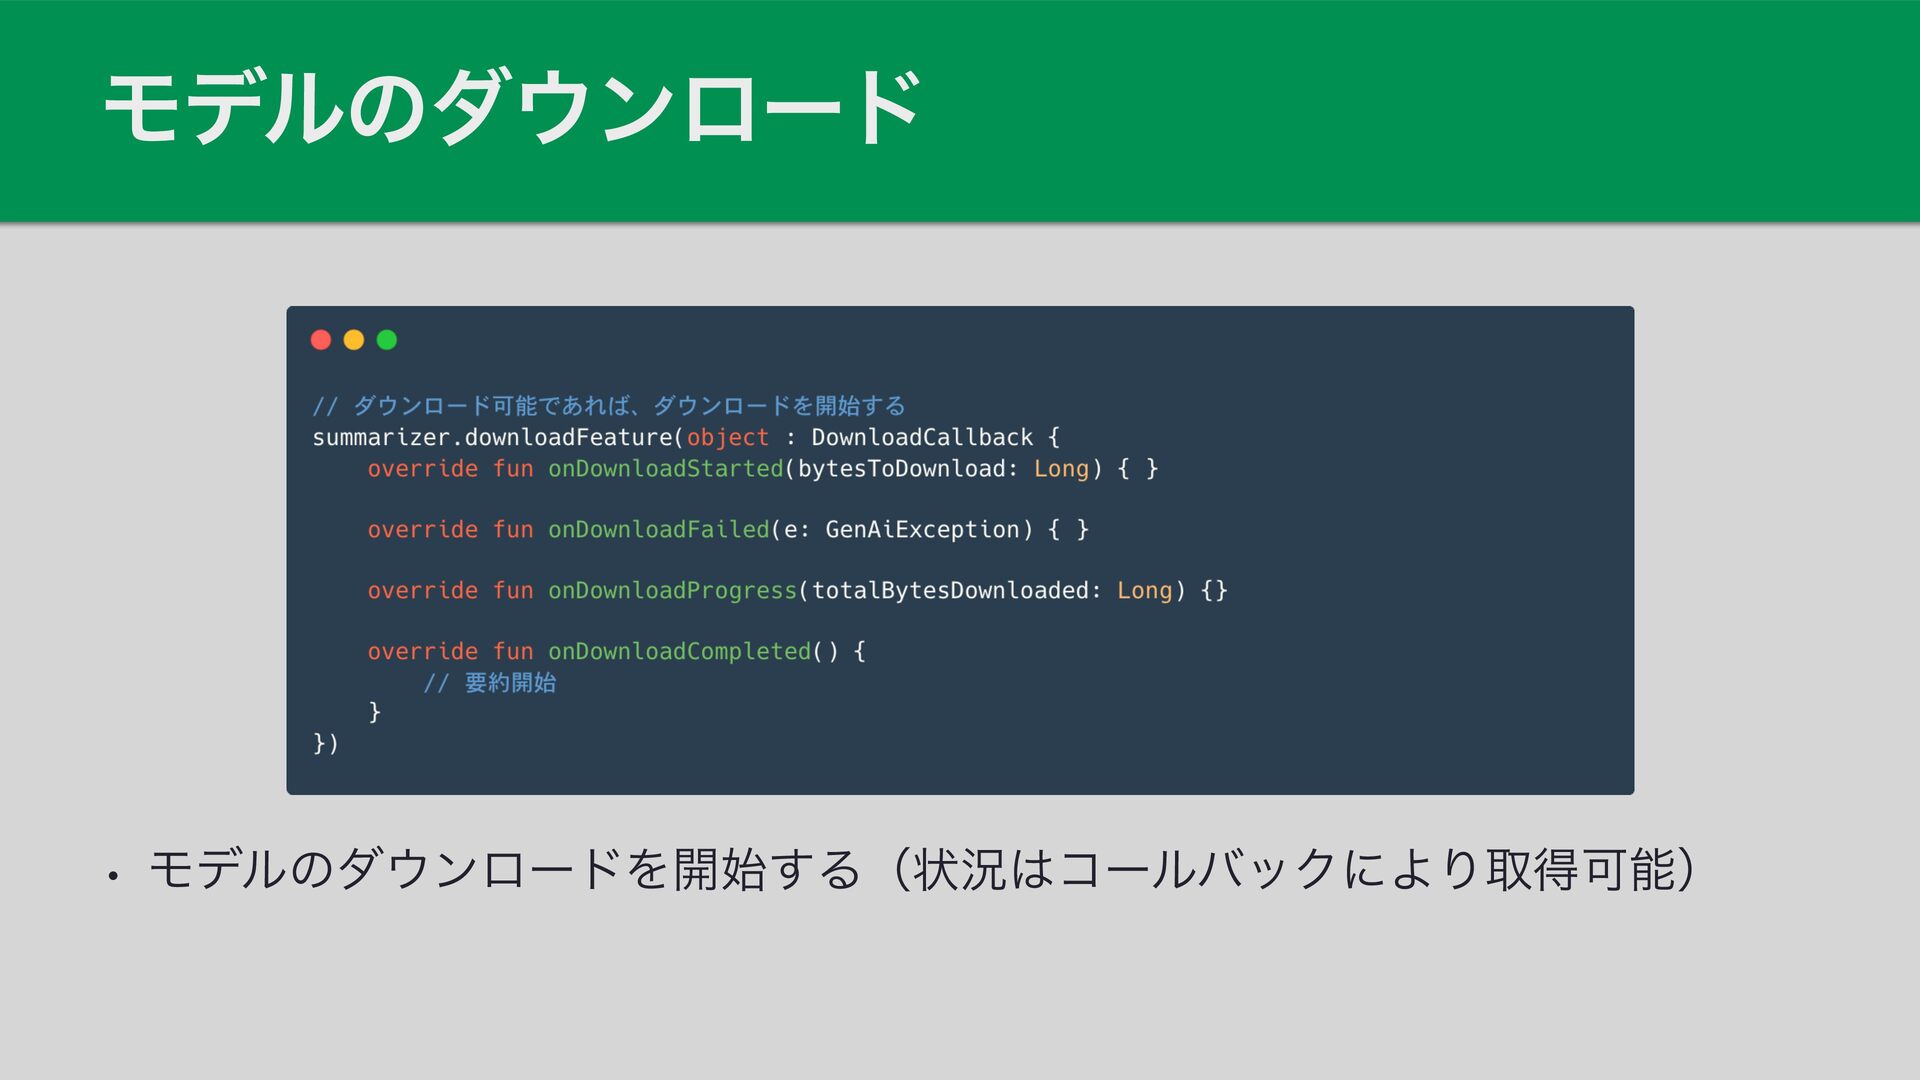
Task: Click the orange 'object' keyword
Action: tap(727, 437)
